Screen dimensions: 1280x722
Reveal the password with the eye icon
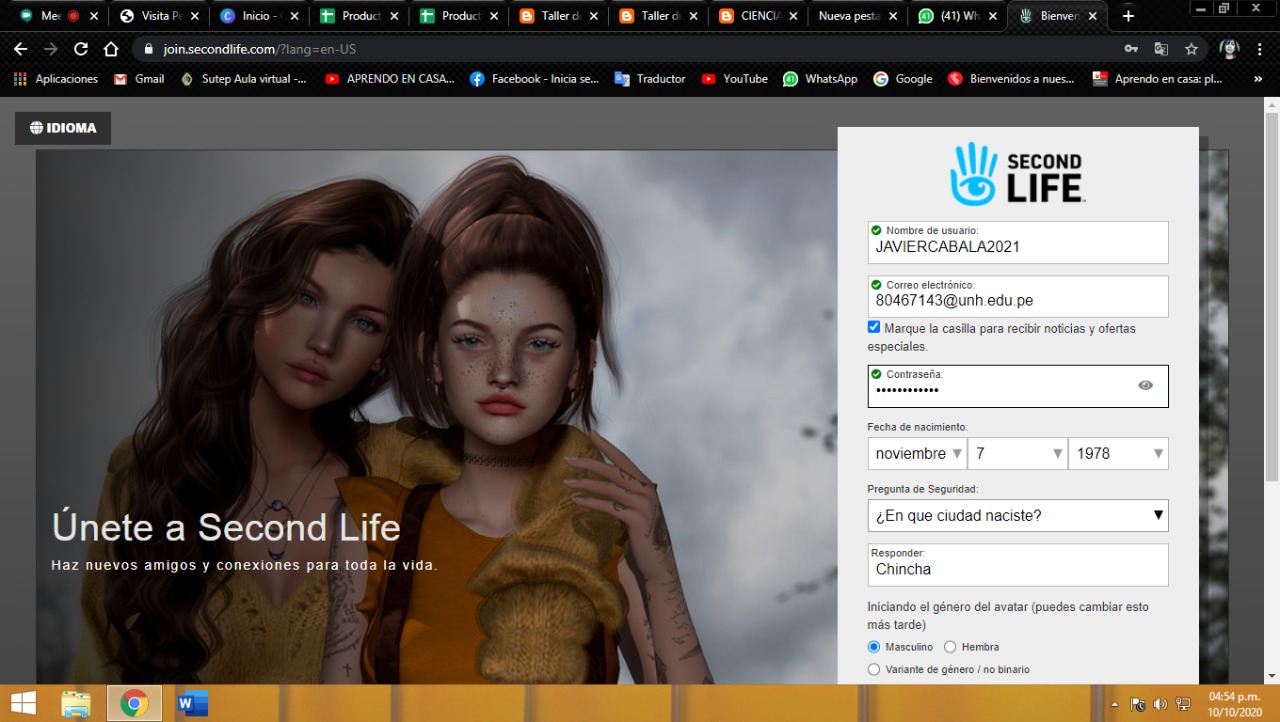pyautogui.click(x=1145, y=384)
